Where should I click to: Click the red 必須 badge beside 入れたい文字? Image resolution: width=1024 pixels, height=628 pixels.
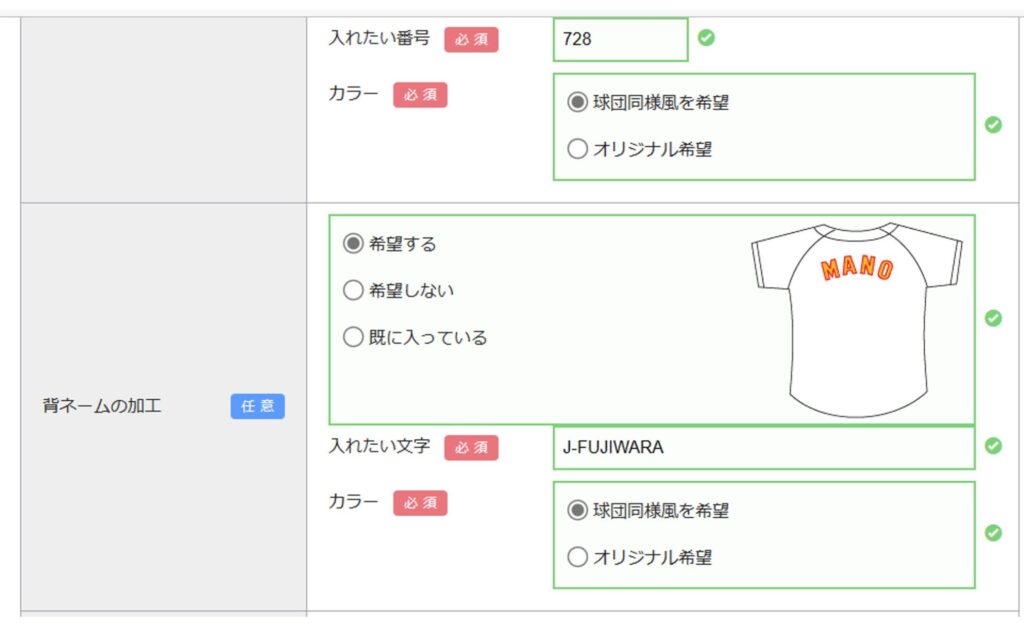tap(471, 448)
